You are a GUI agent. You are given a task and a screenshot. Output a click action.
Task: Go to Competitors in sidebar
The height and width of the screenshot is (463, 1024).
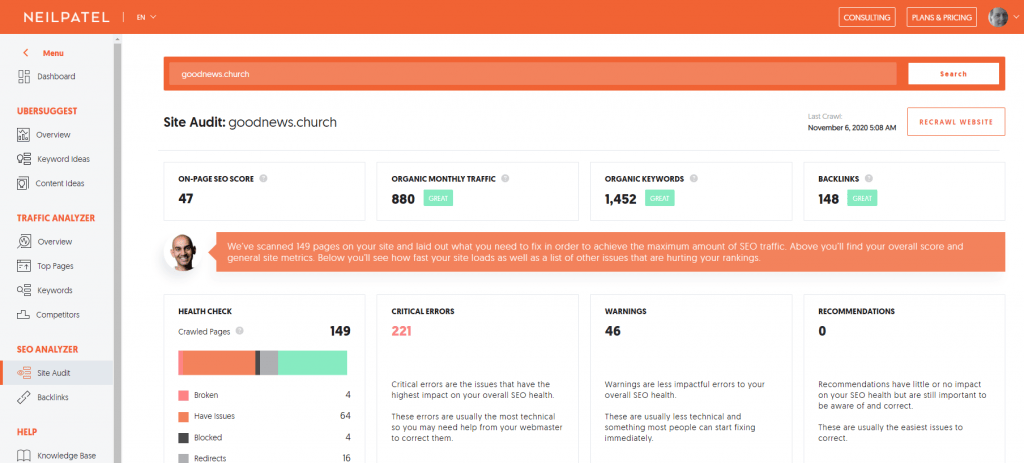point(58,315)
